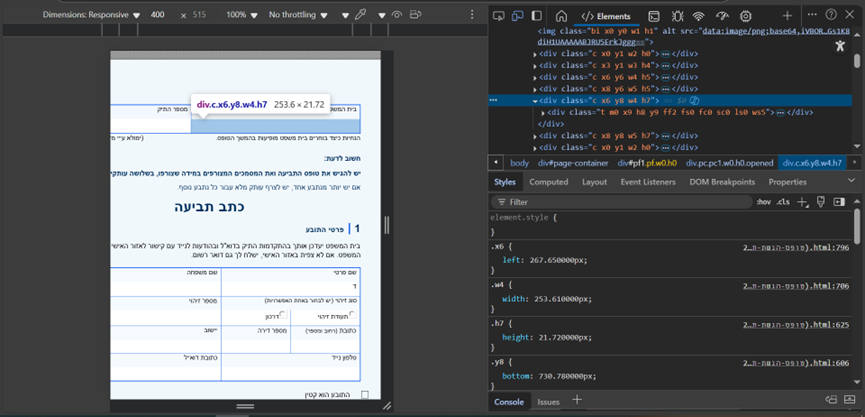Viewport: 865px width, 417px height.
Task: Open the eyedropper color picker in device toolbar
Action: [360, 15]
